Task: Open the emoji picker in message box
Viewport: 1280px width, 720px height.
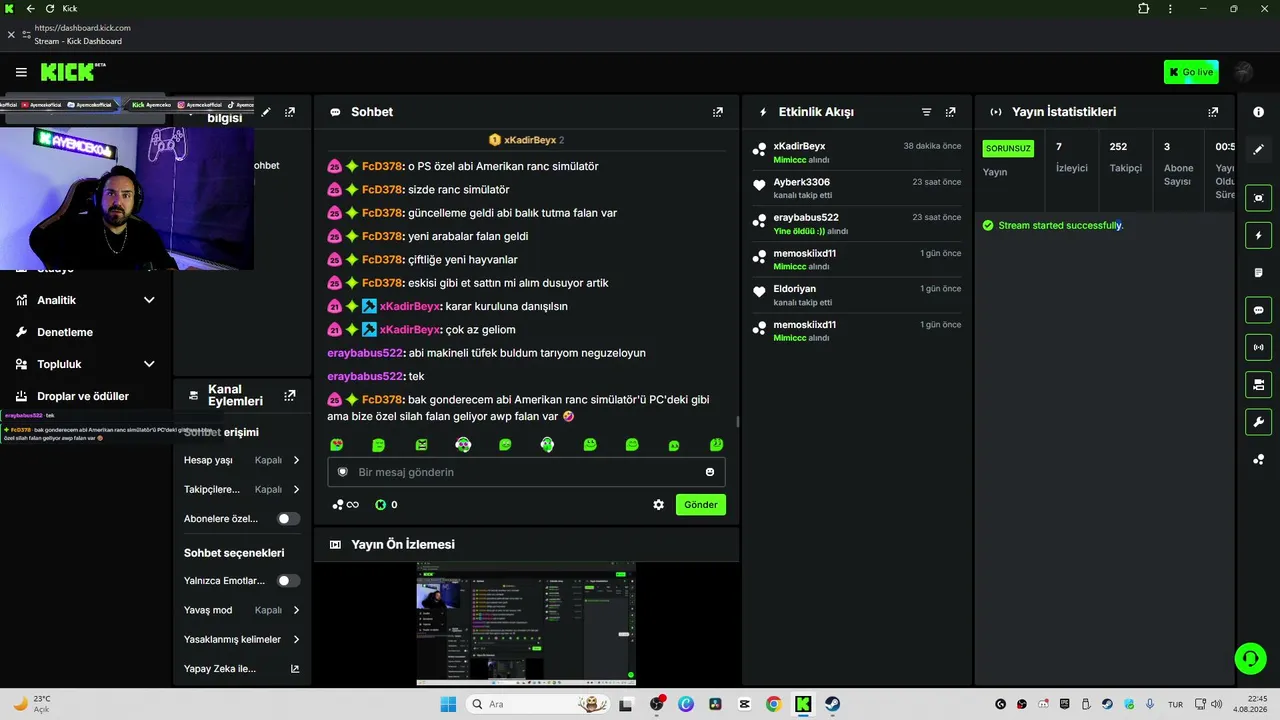Action: tap(710, 472)
